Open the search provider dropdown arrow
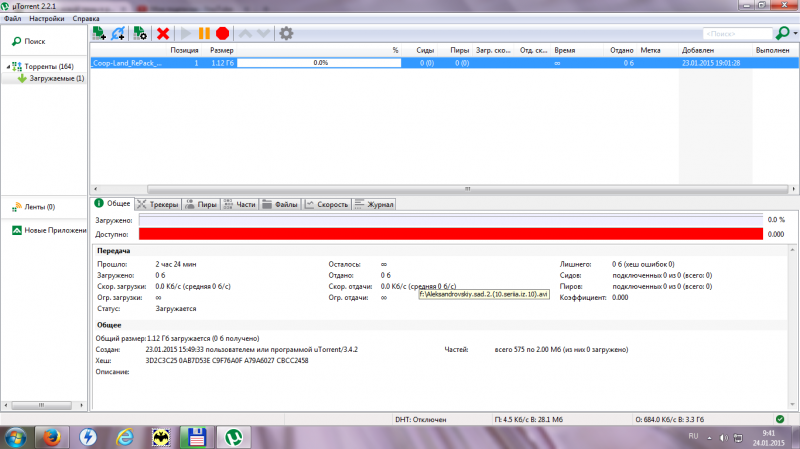 tap(795, 33)
